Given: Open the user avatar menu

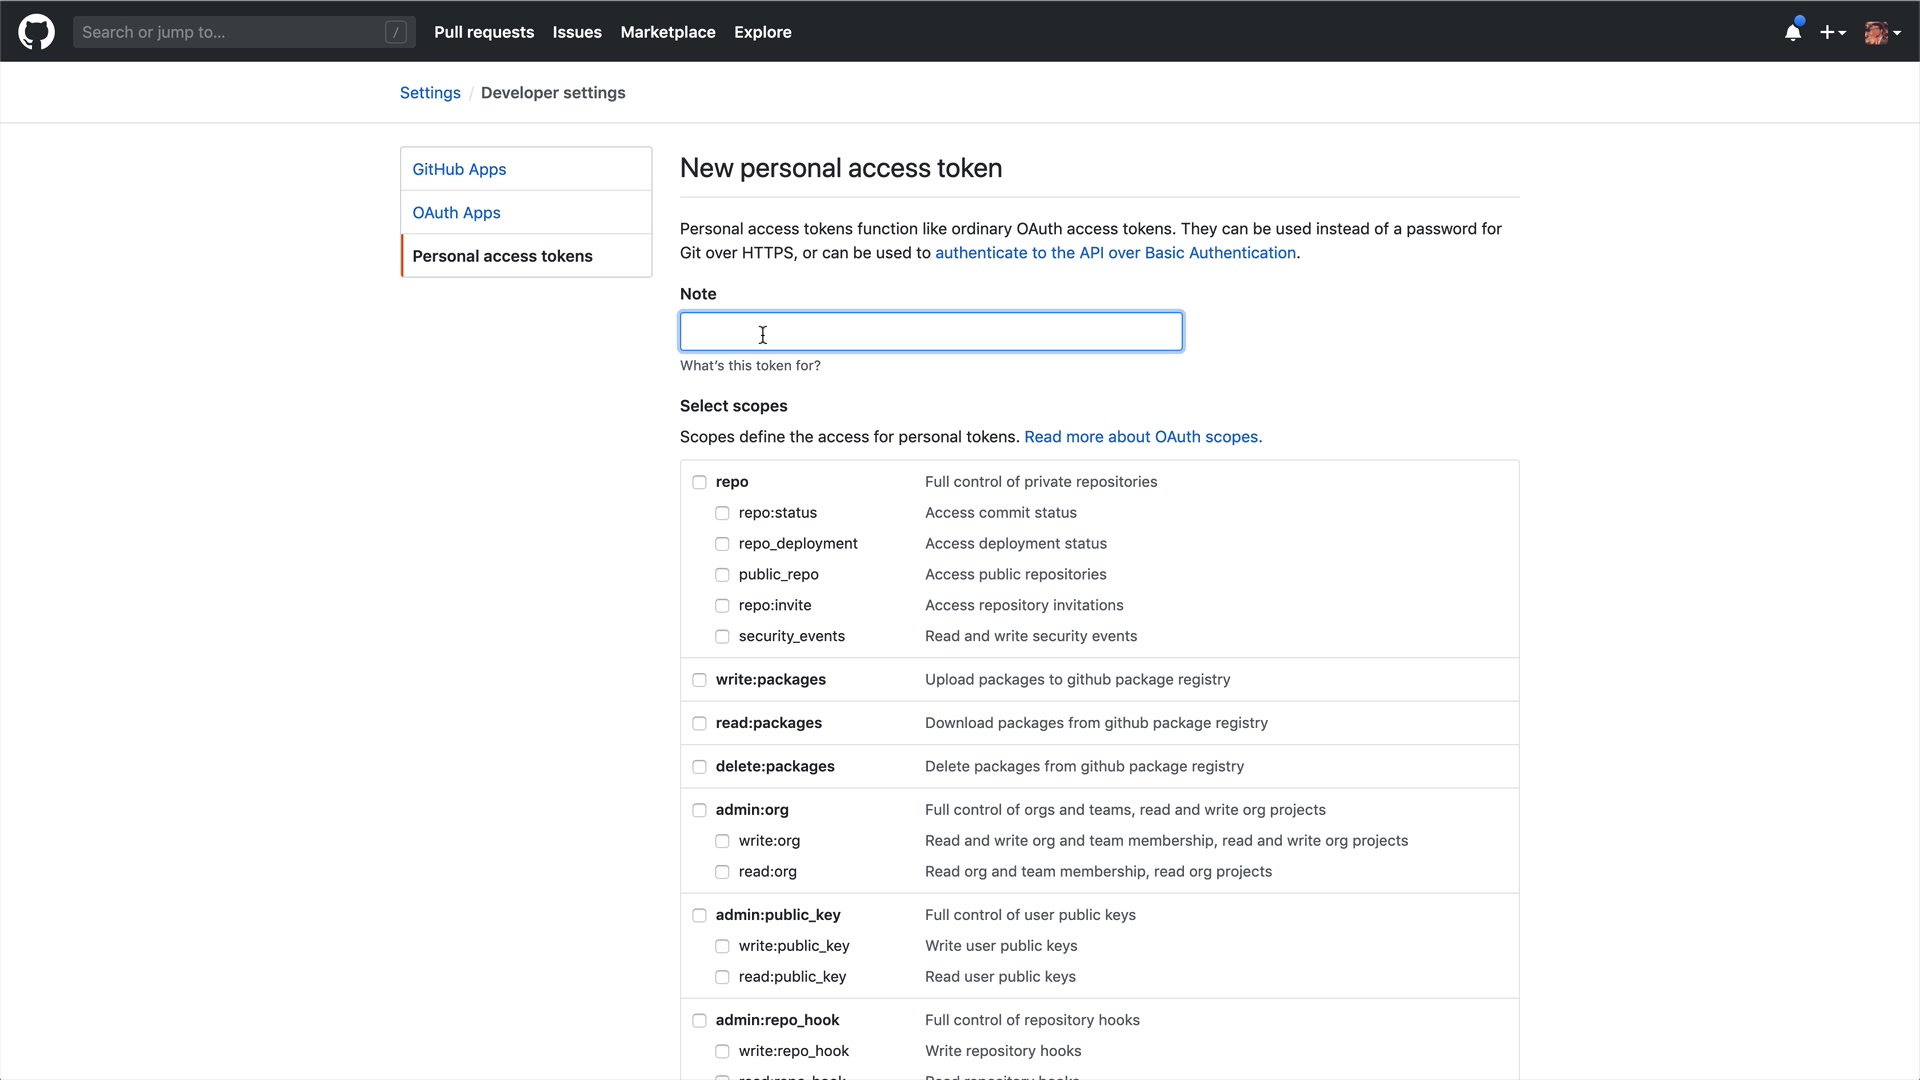Looking at the screenshot, I should pyautogui.click(x=1881, y=32).
